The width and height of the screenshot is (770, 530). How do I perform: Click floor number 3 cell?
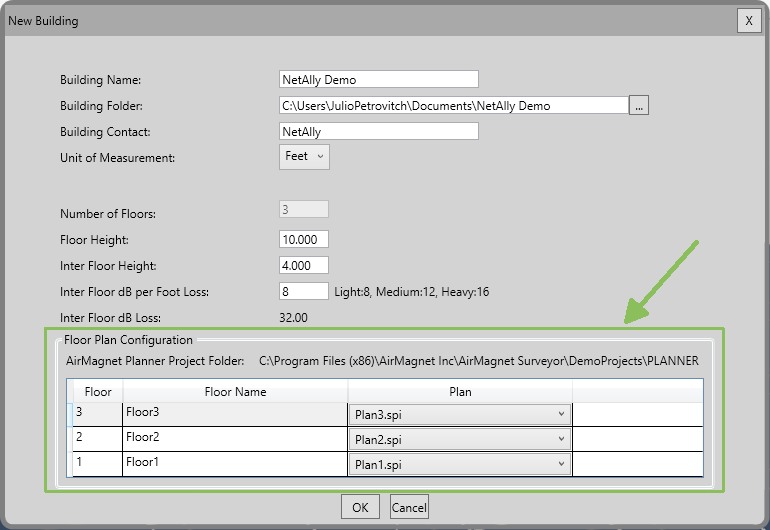coord(97,414)
